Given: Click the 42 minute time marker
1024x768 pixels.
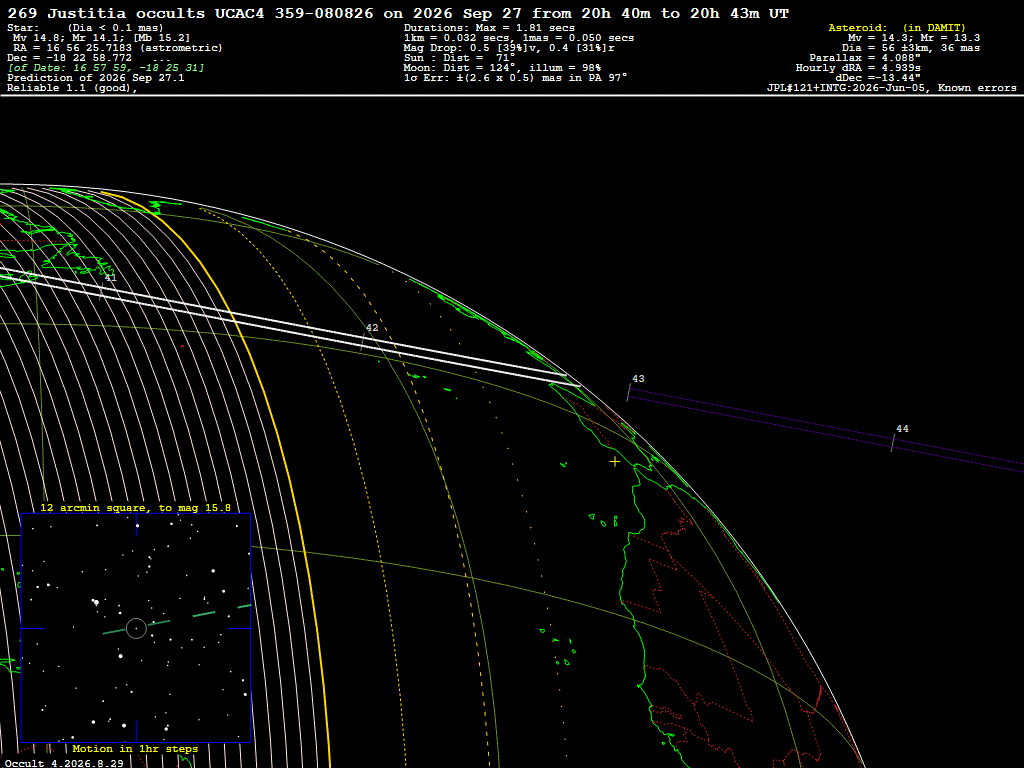Looking at the screenshot, I should (x=372, y=328).
